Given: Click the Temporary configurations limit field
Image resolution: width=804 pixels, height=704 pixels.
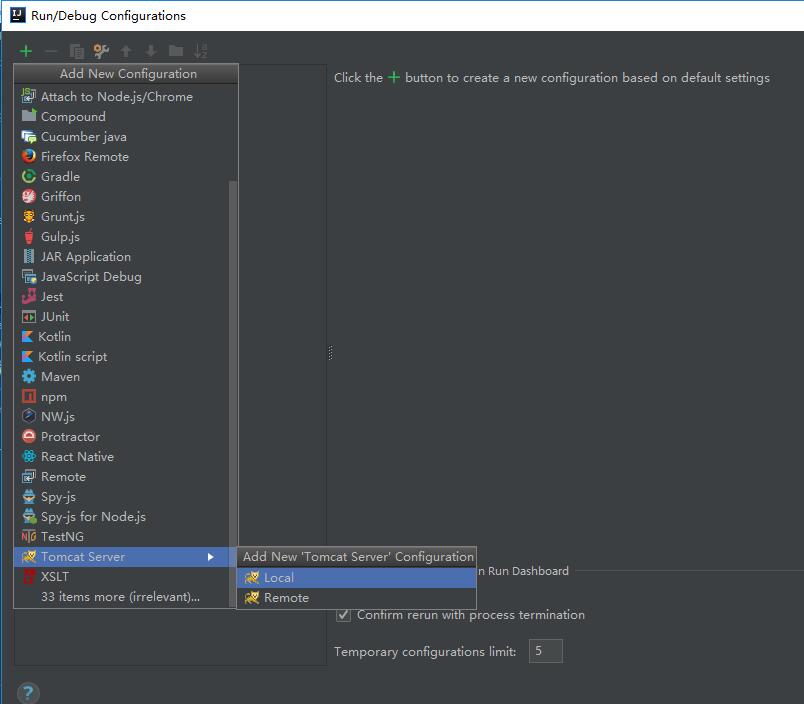Looking at the screenshot, I should pos(546,652).
